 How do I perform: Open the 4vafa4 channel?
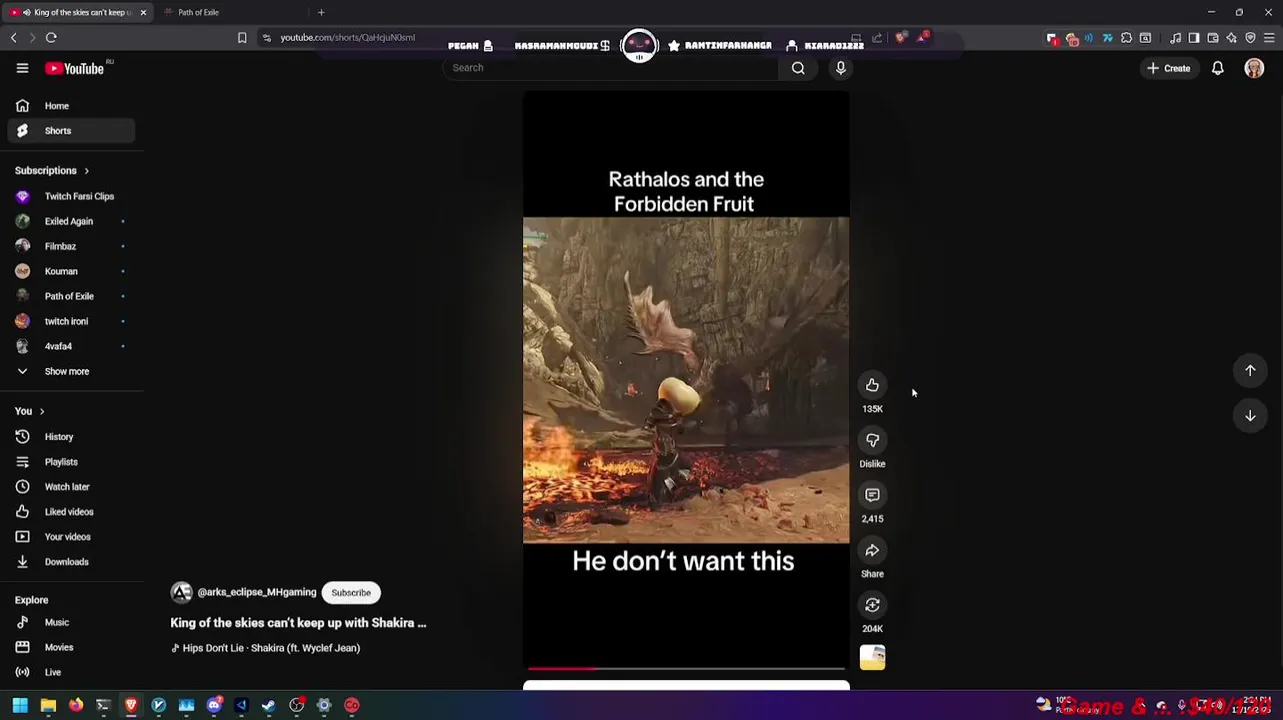coord(71,347)
